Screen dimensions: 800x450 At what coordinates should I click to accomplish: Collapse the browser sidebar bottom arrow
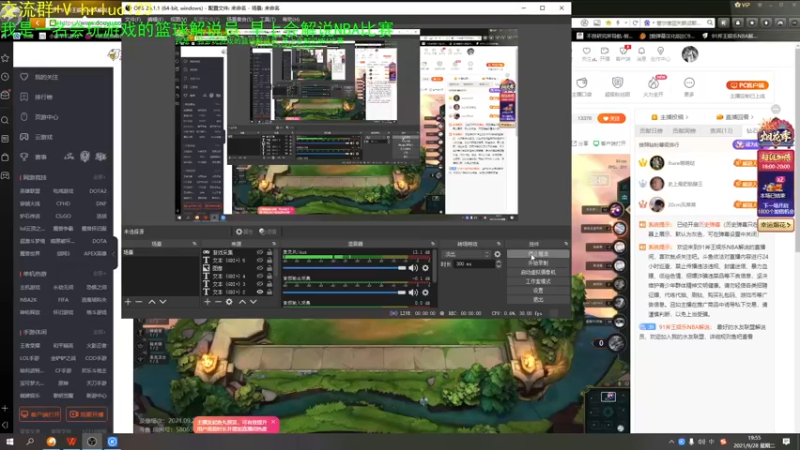[x=5, y=425]
